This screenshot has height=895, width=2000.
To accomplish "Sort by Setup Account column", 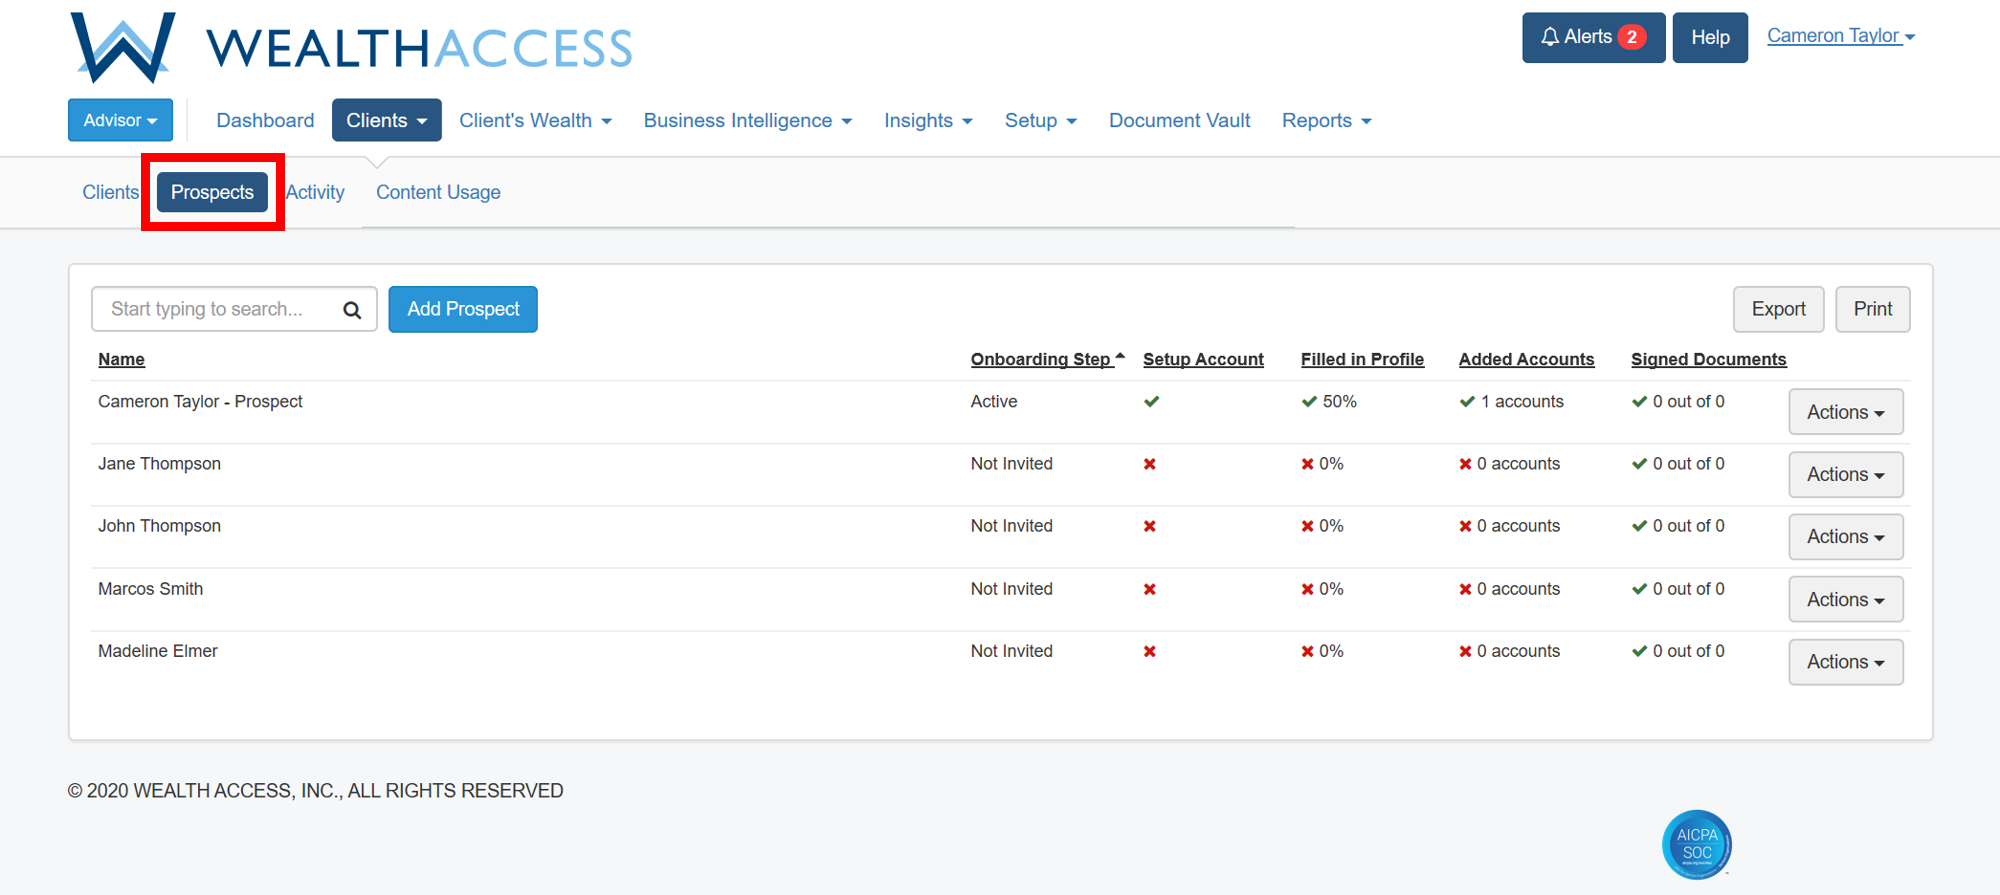I will point(1203,359).
